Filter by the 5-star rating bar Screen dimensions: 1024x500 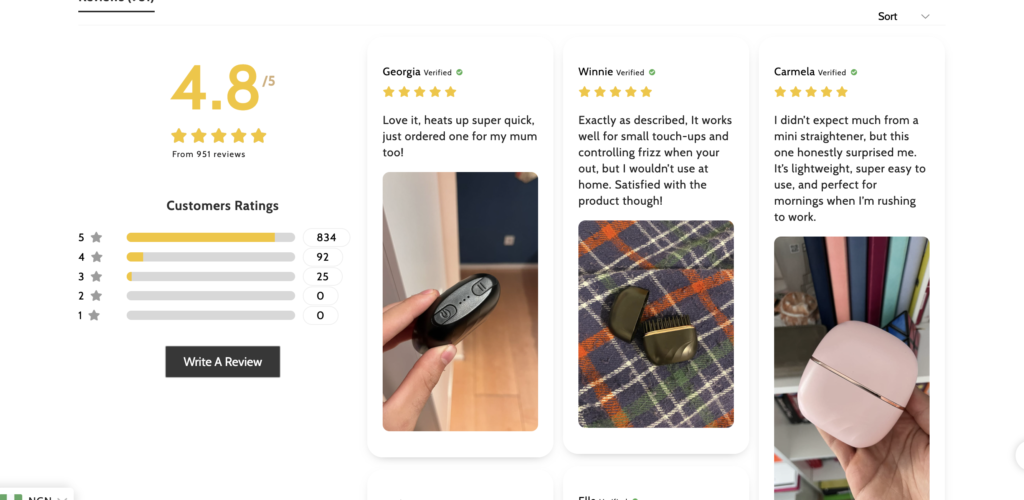click(211, 238)
